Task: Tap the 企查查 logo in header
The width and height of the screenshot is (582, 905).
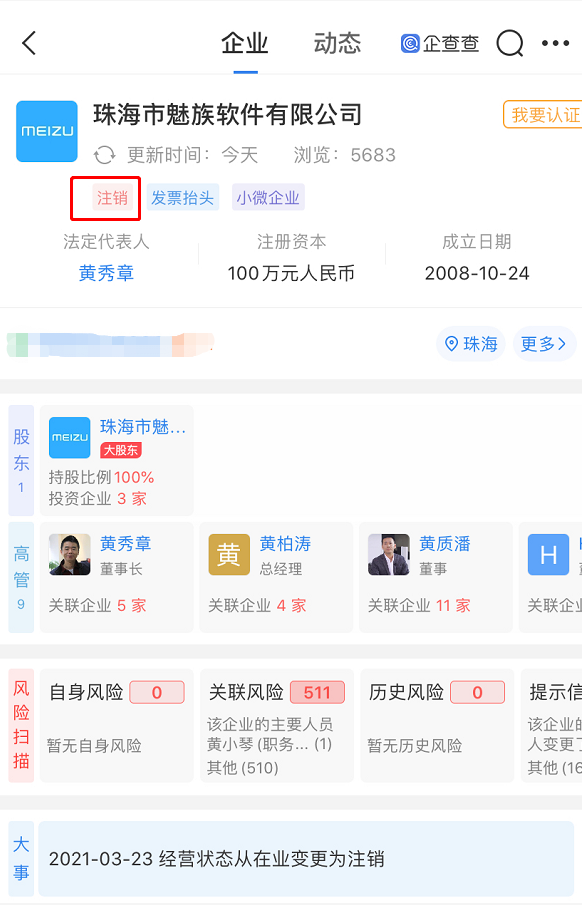Action: 440,43
